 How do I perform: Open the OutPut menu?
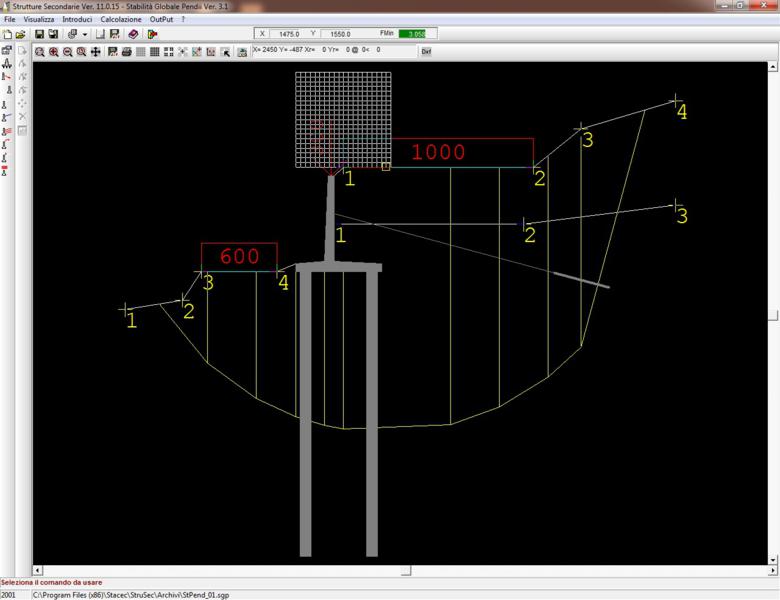point(161,19)
